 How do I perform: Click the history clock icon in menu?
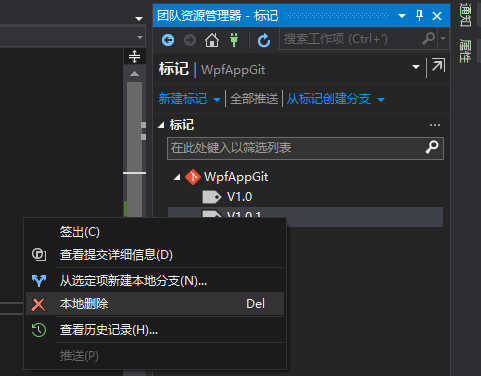tap(39, 330)
